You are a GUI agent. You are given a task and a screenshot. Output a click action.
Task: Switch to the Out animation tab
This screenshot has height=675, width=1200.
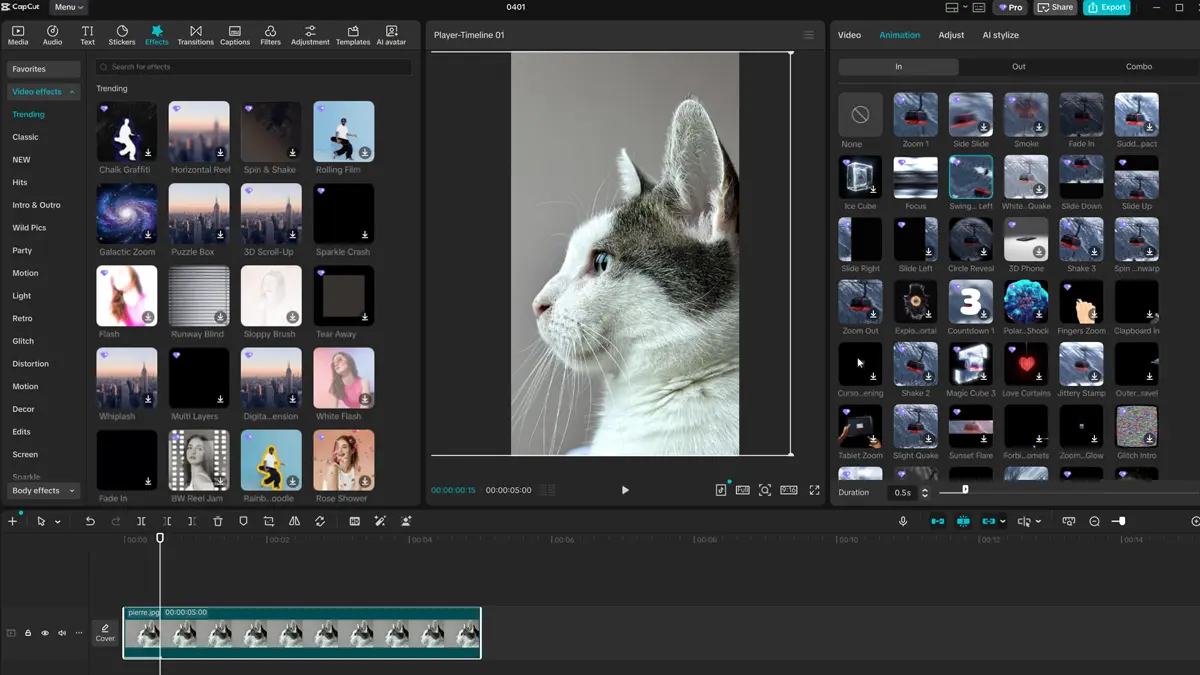1018,66
